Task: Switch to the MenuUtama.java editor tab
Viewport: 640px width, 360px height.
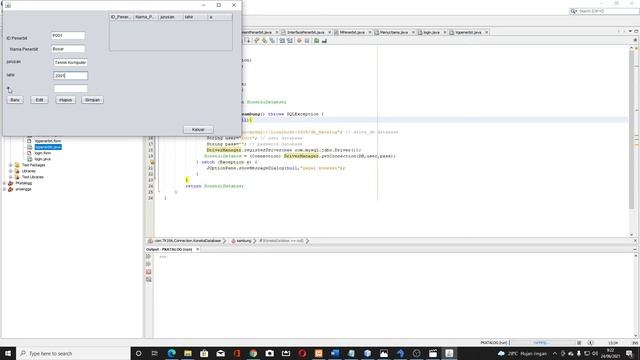Action: (x=393, y=32)
